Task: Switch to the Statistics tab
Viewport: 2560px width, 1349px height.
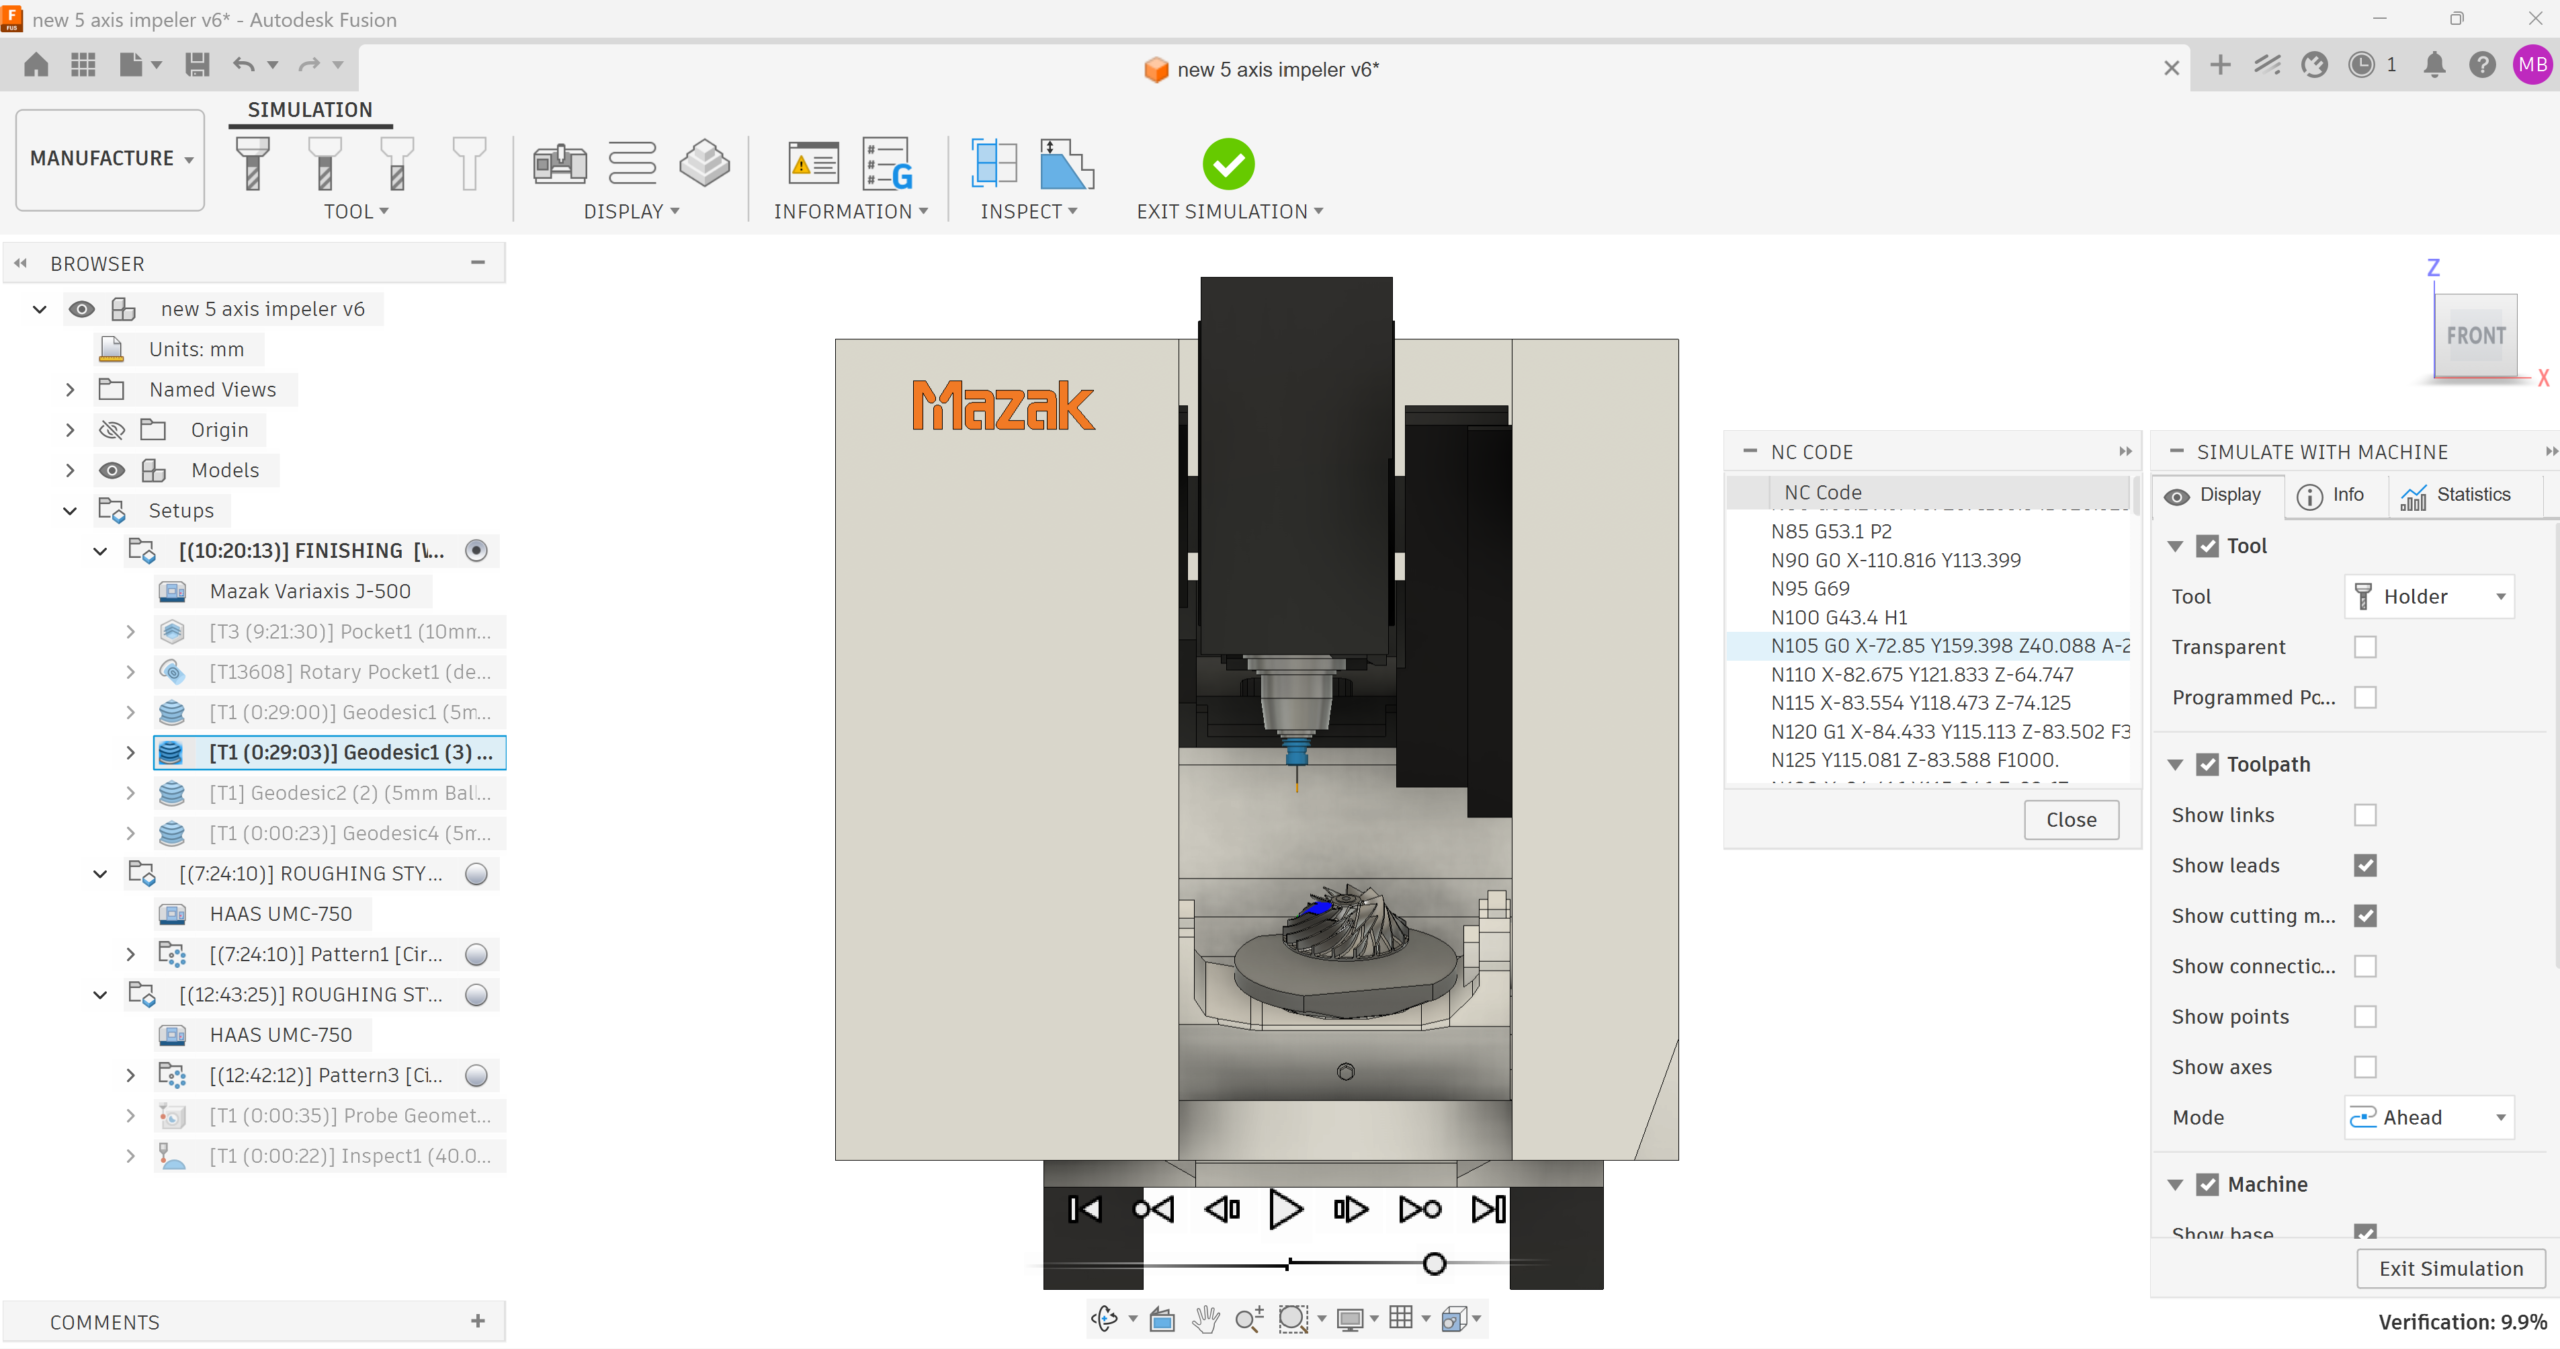Action: [2457, 495]
